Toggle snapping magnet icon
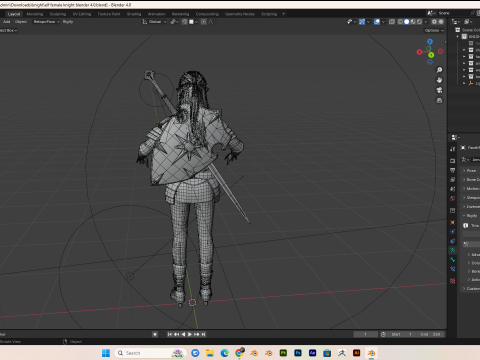Image resolution: width=480 pixels, height=360 pixels. click(184, 22)
